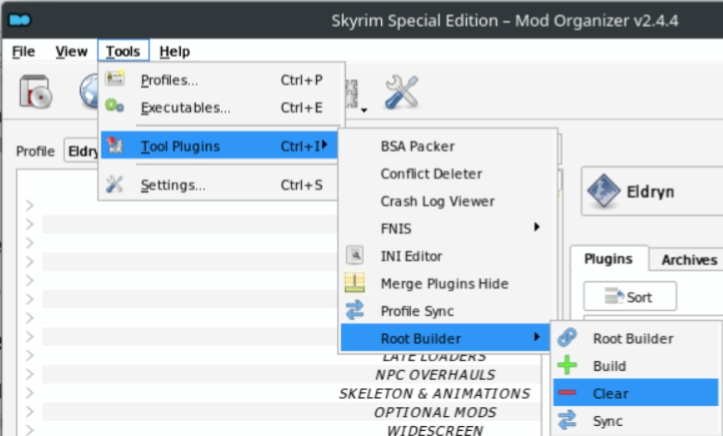Select Profile Sync menu item
723x436 pixels.
pos(447,311)
